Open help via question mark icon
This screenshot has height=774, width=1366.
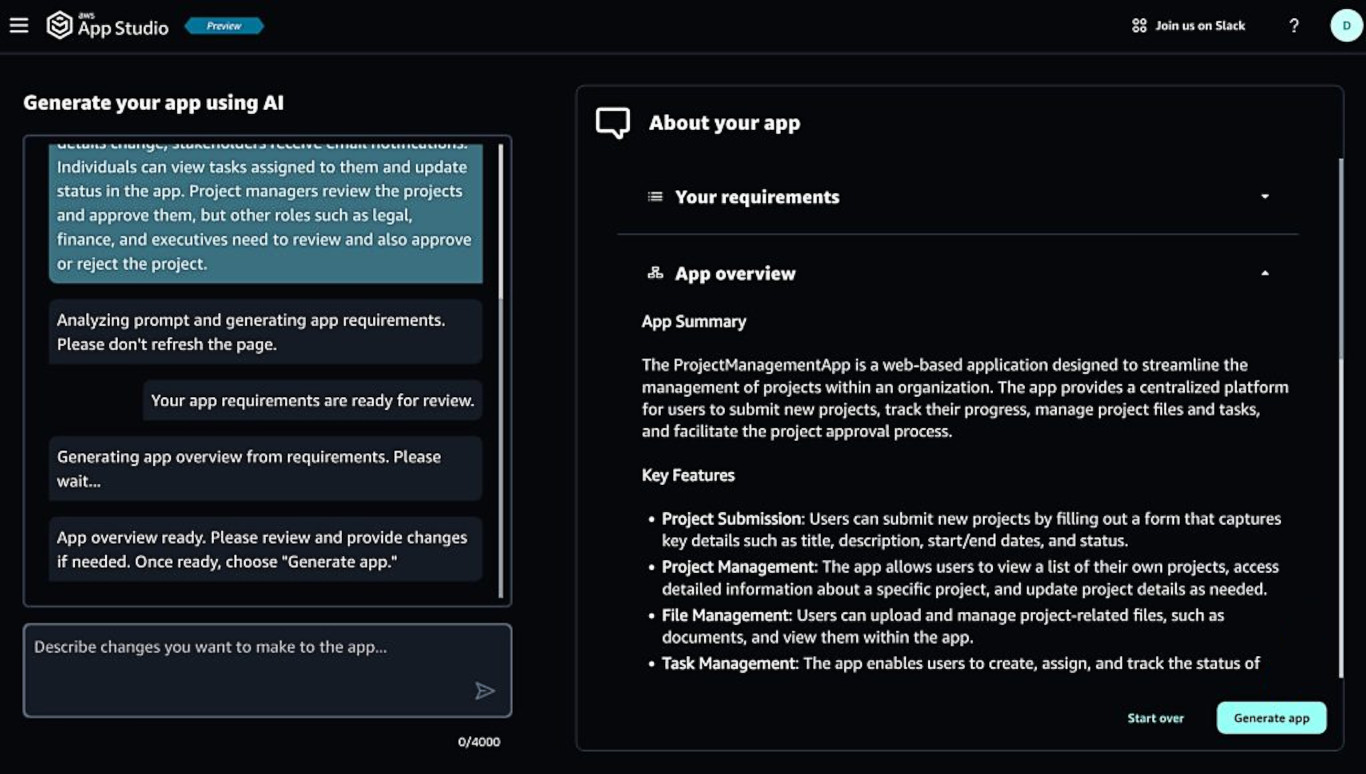pos(1294,26)
